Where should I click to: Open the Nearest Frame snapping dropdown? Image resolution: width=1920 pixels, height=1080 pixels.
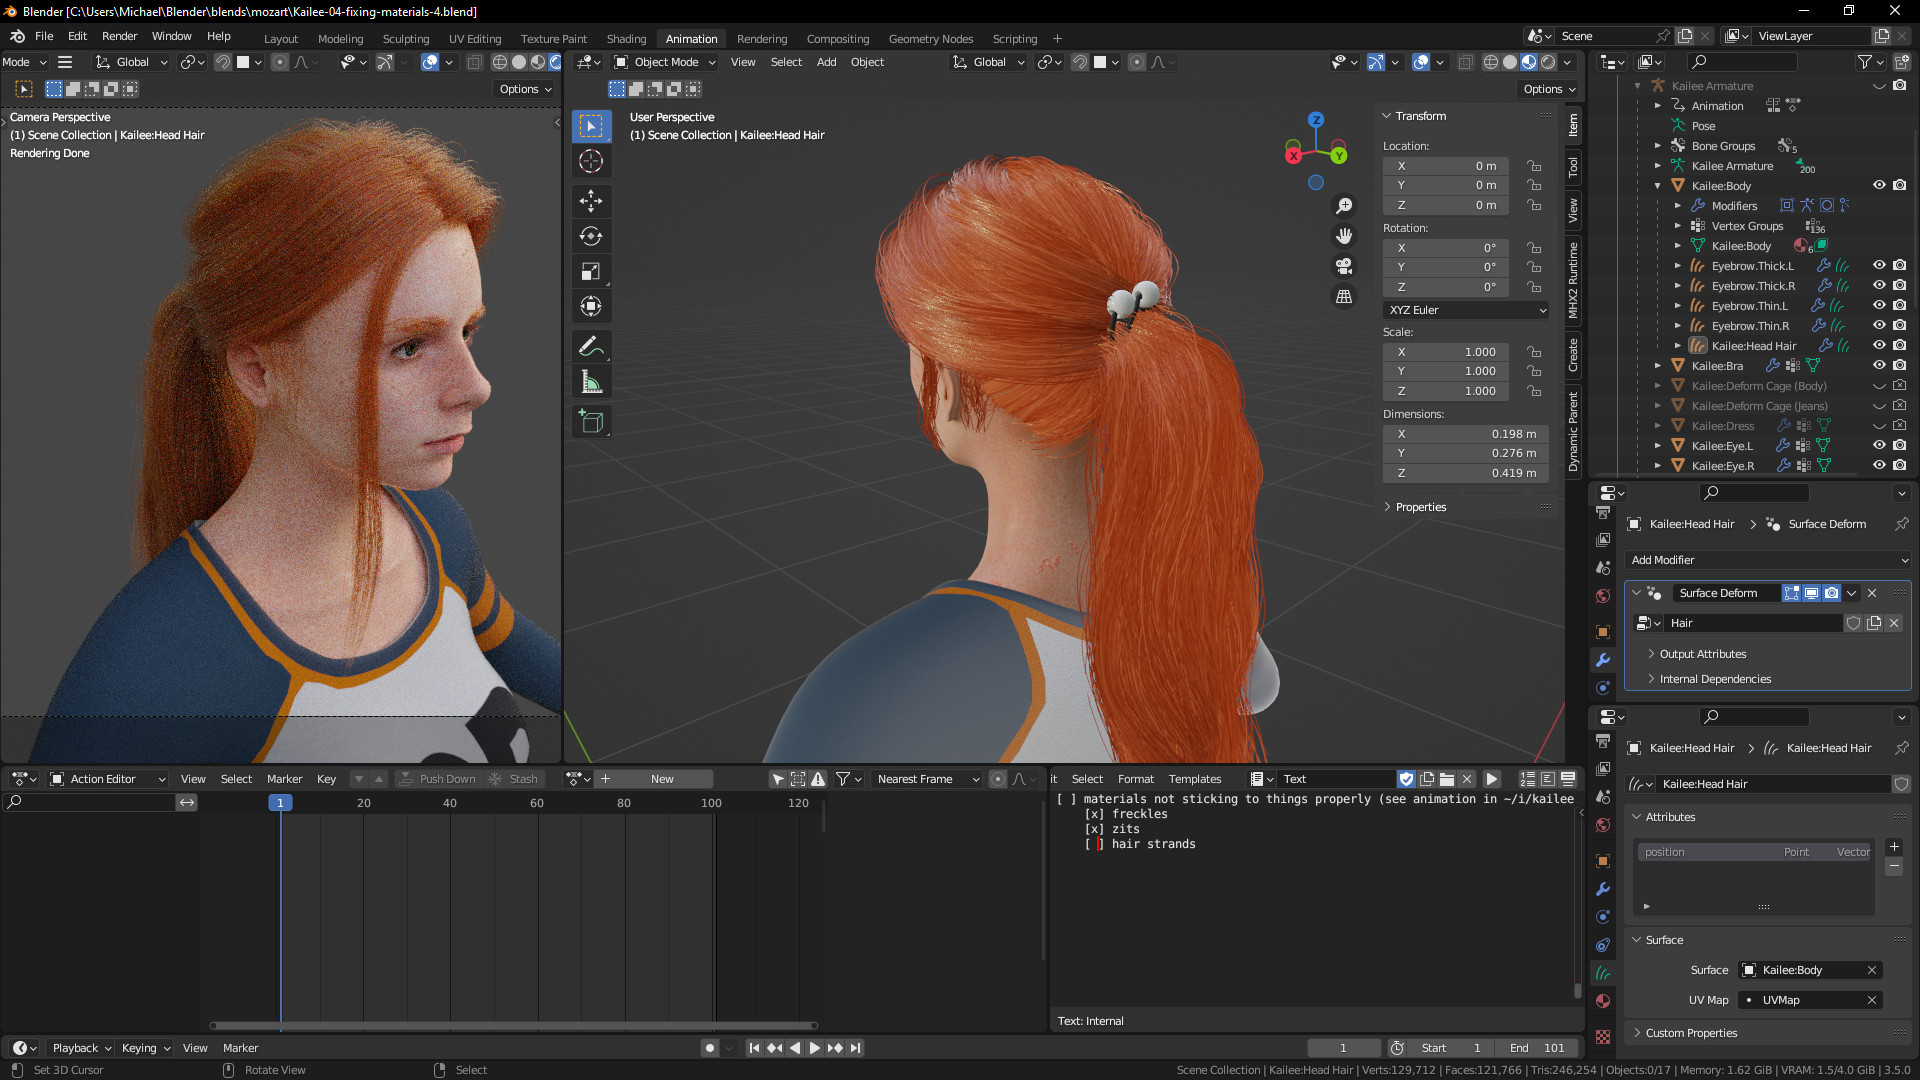point(928,779)
